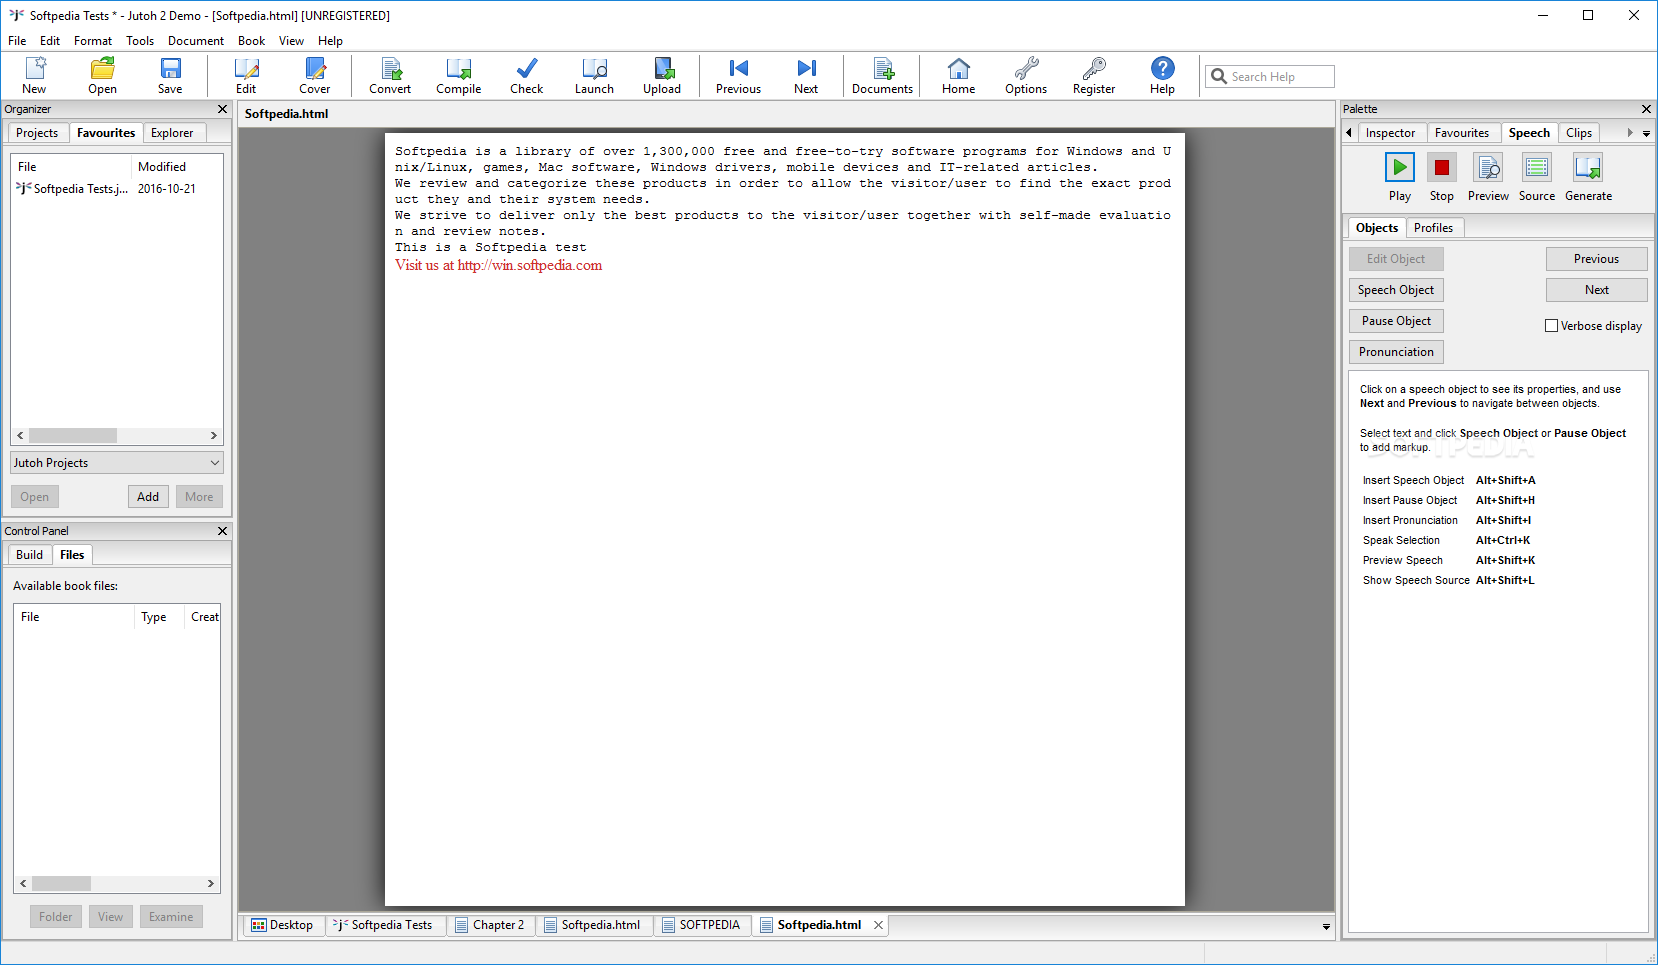Go to Next document in toolbar

pyautogui.click(x=806, y=76)
